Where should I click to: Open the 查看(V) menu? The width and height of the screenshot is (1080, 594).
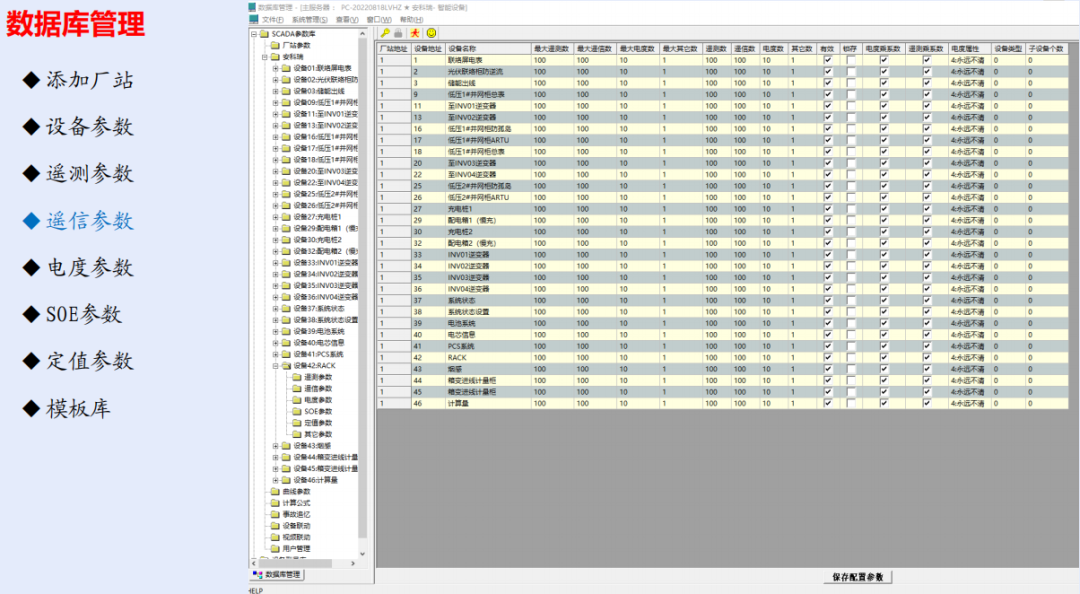click(347, 20)
